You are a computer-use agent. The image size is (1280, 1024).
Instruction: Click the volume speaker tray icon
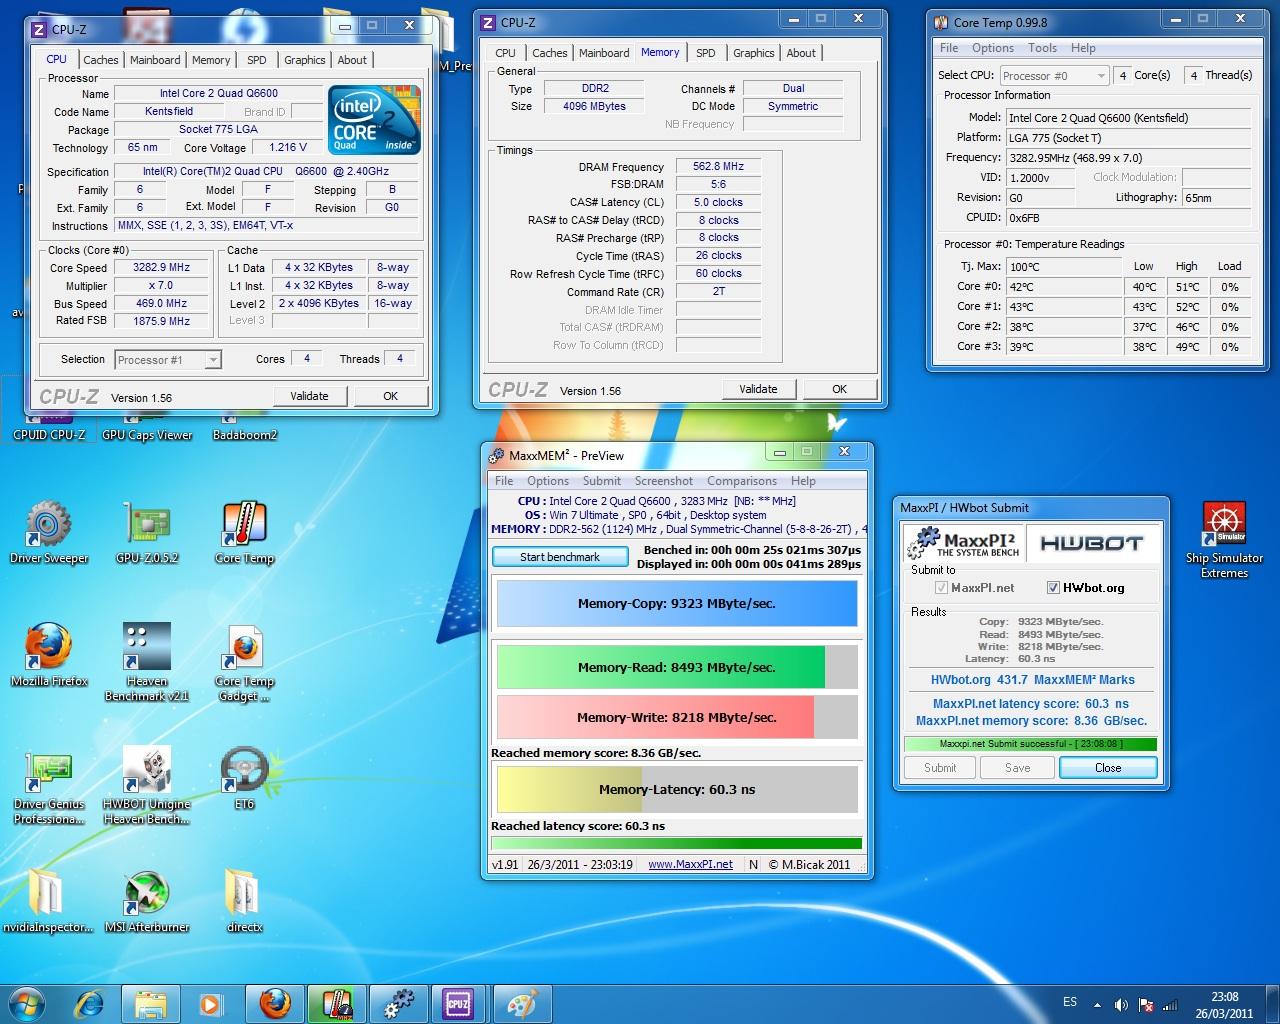click(1121, 1005)
